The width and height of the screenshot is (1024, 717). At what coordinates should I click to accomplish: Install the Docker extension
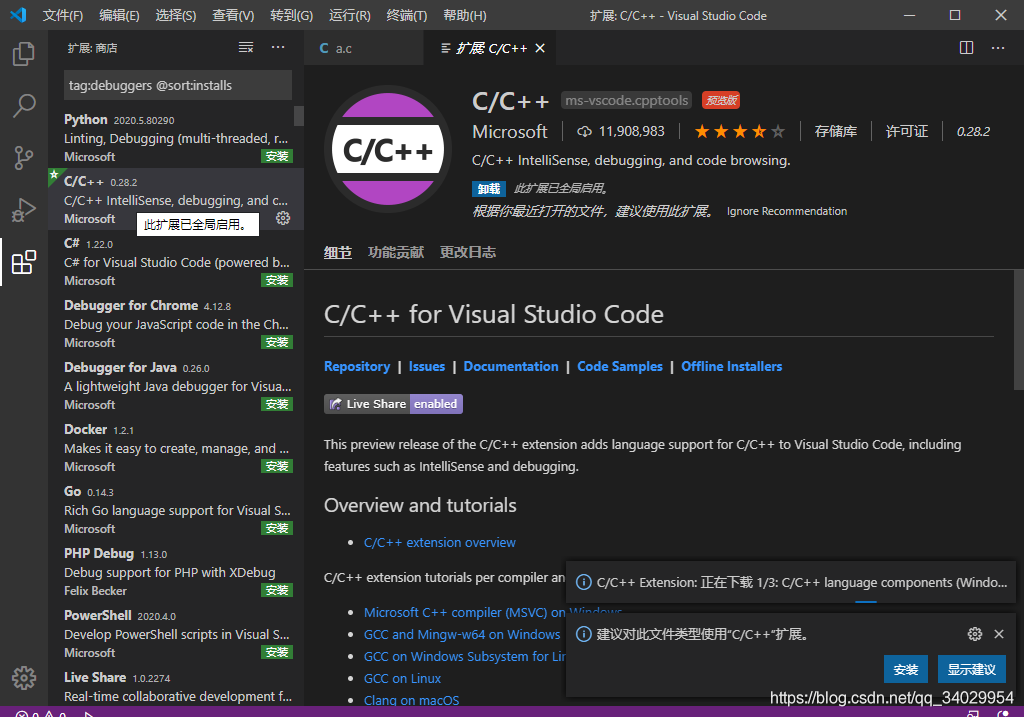(x=277, y=466)
